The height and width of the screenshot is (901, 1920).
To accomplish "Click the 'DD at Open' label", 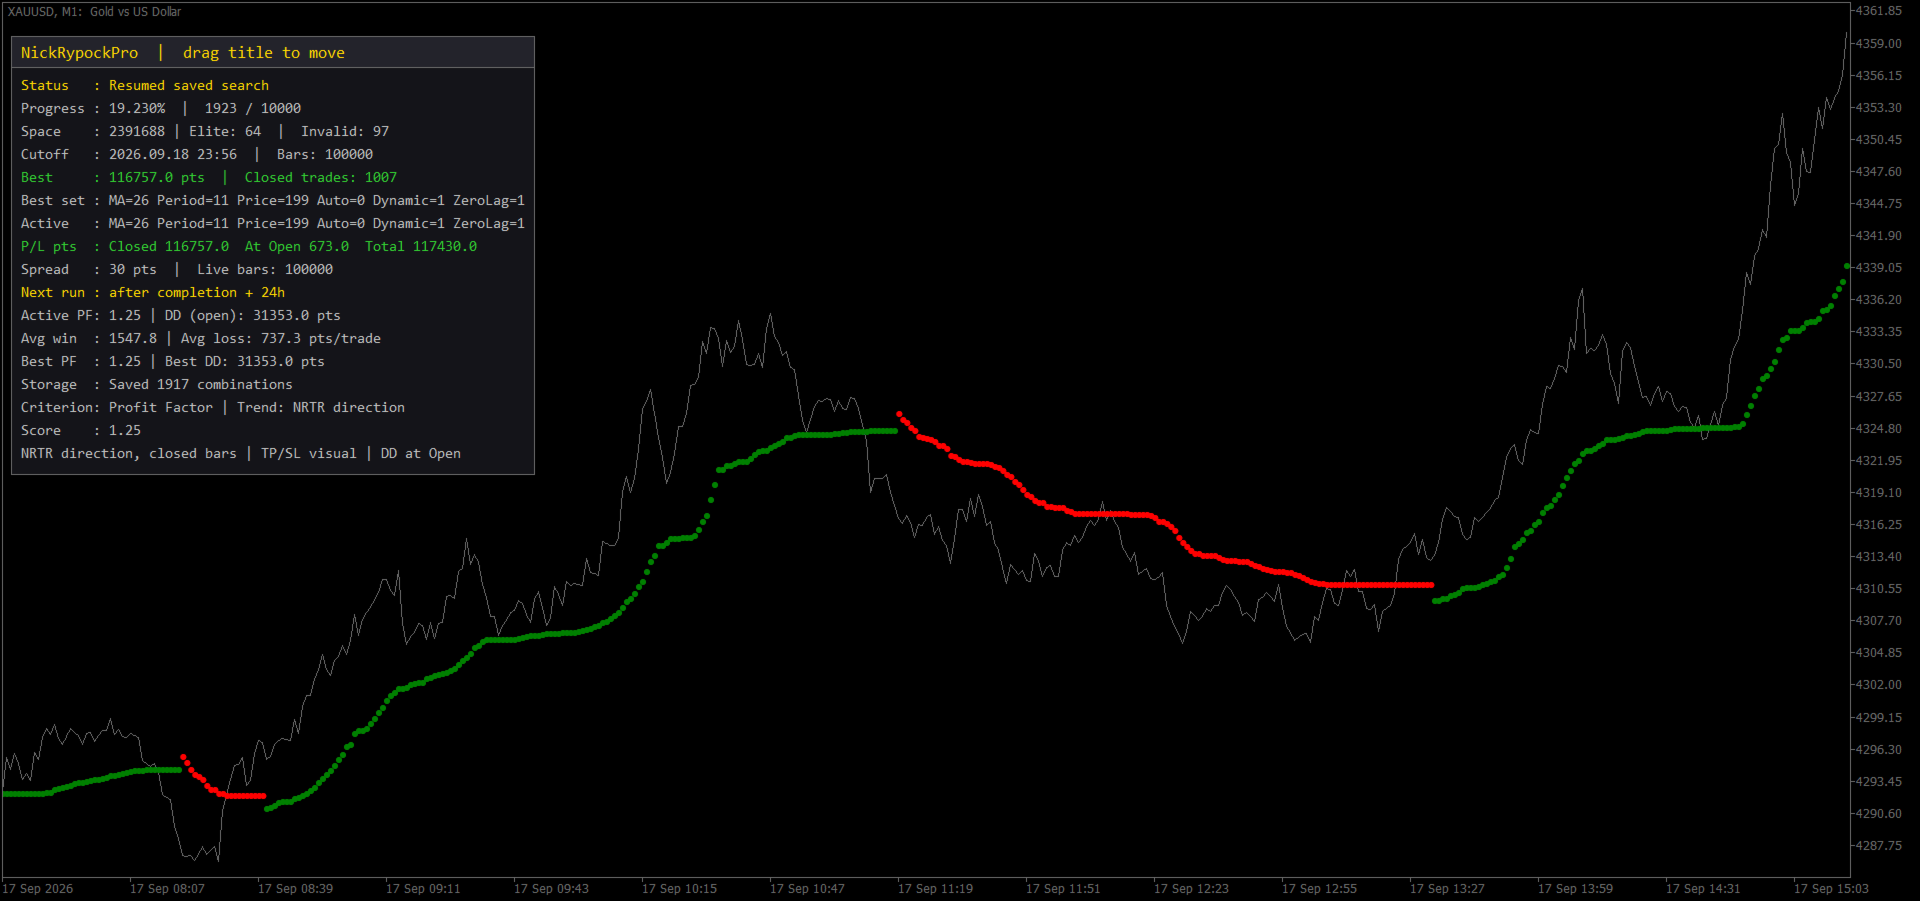I will coord(420,454).
